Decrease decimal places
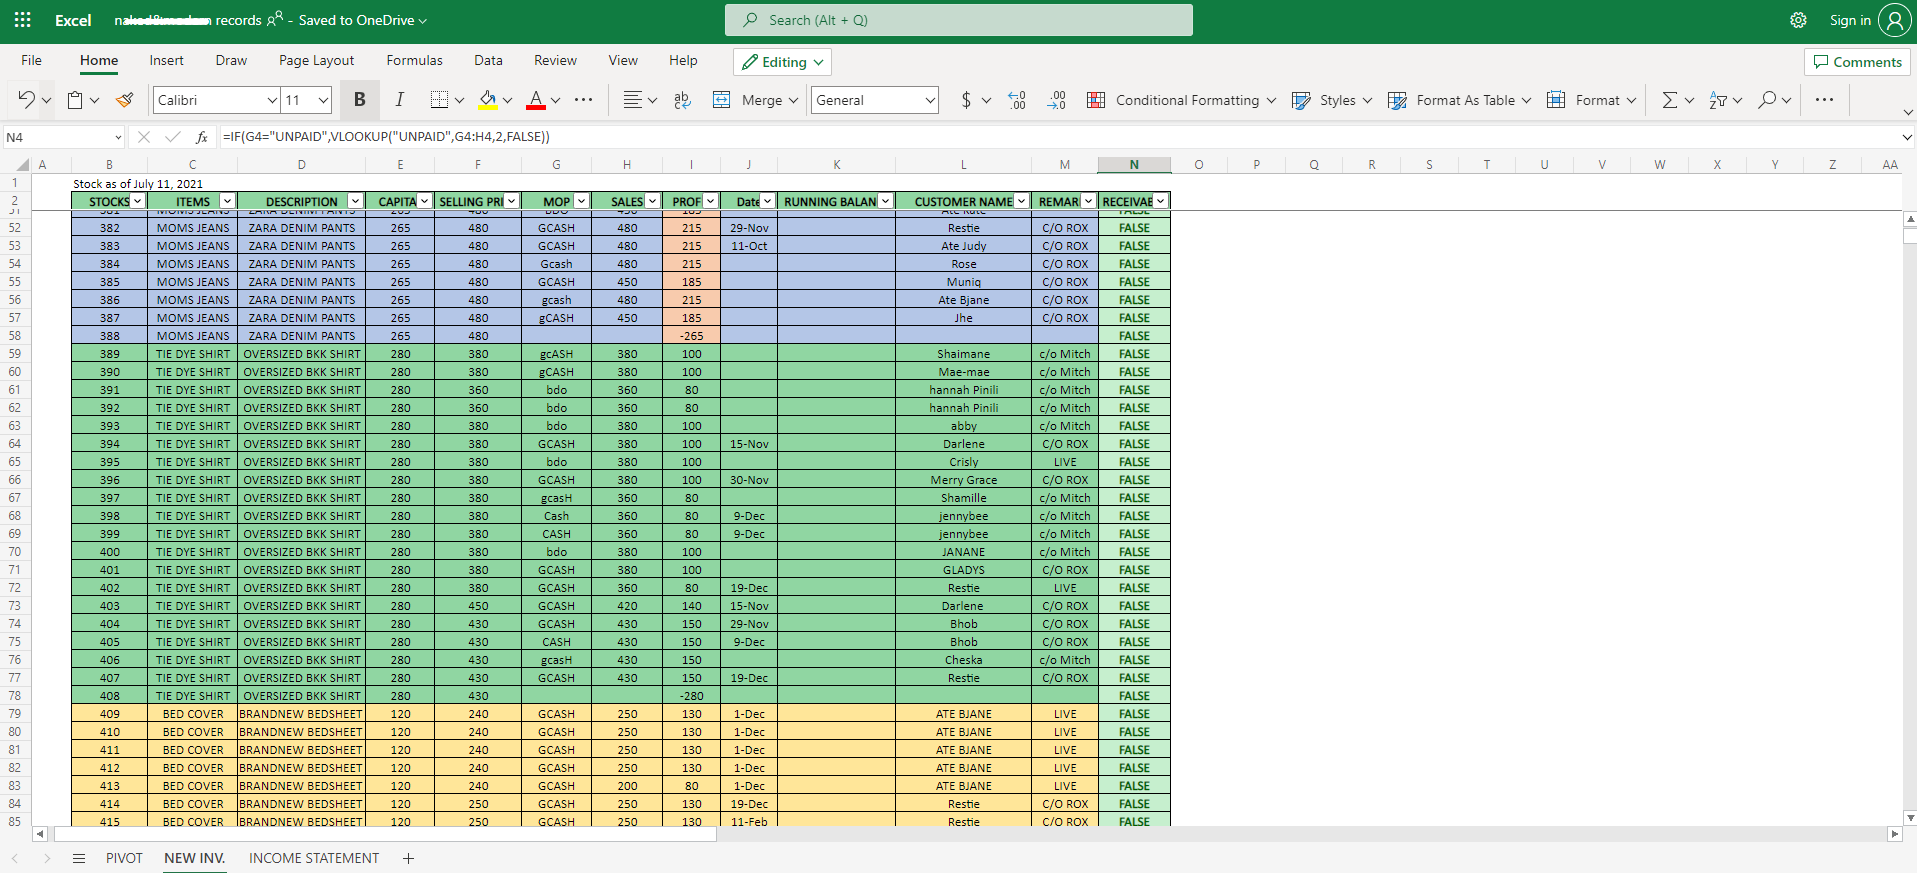This screenshot has width=1917, height=873. click(1057, 100)
